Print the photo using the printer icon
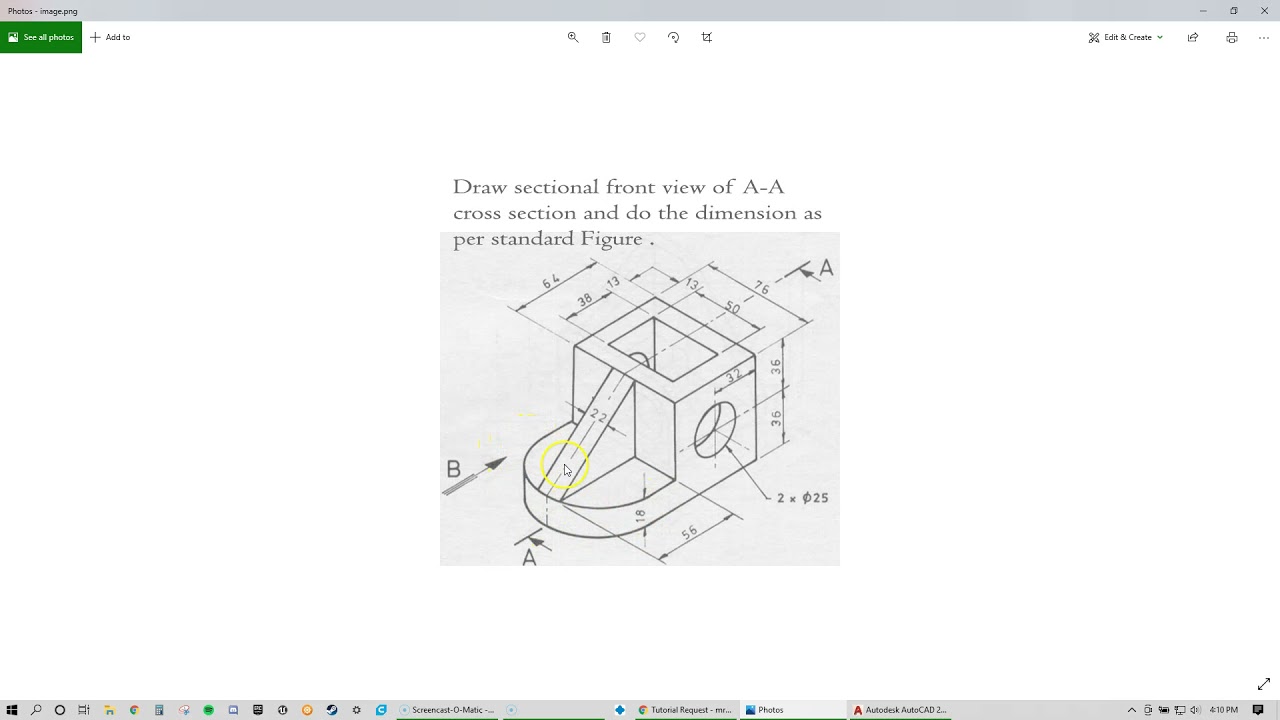Image resolution: width=1280 pixels, height=720 pixels. click(1232, 37)
